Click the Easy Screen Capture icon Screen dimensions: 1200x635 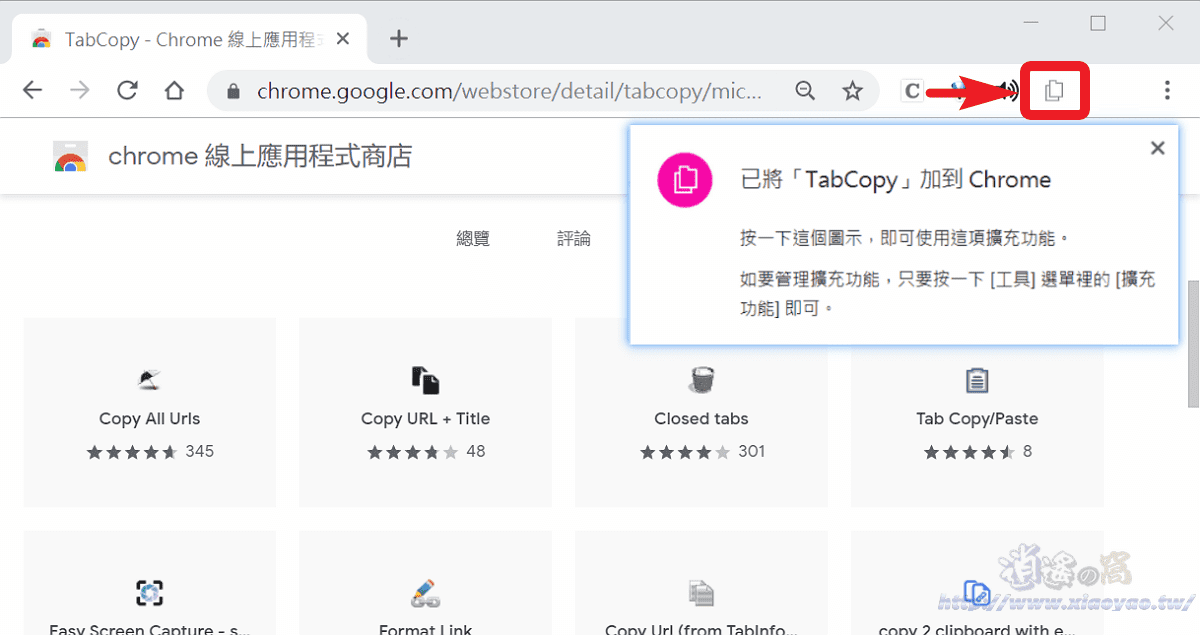(x=150, y=593)
